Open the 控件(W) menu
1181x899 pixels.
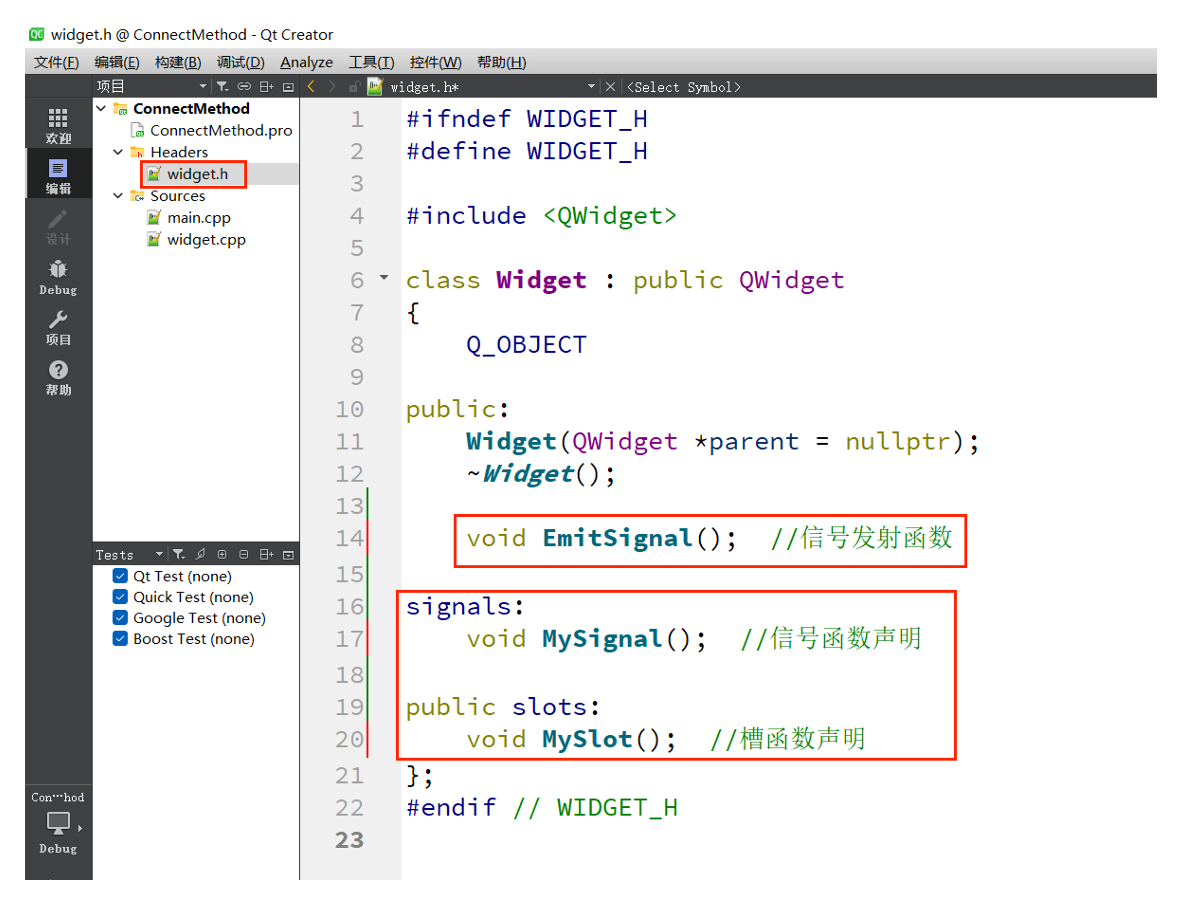pyautogui.click(x=435, y=62)
